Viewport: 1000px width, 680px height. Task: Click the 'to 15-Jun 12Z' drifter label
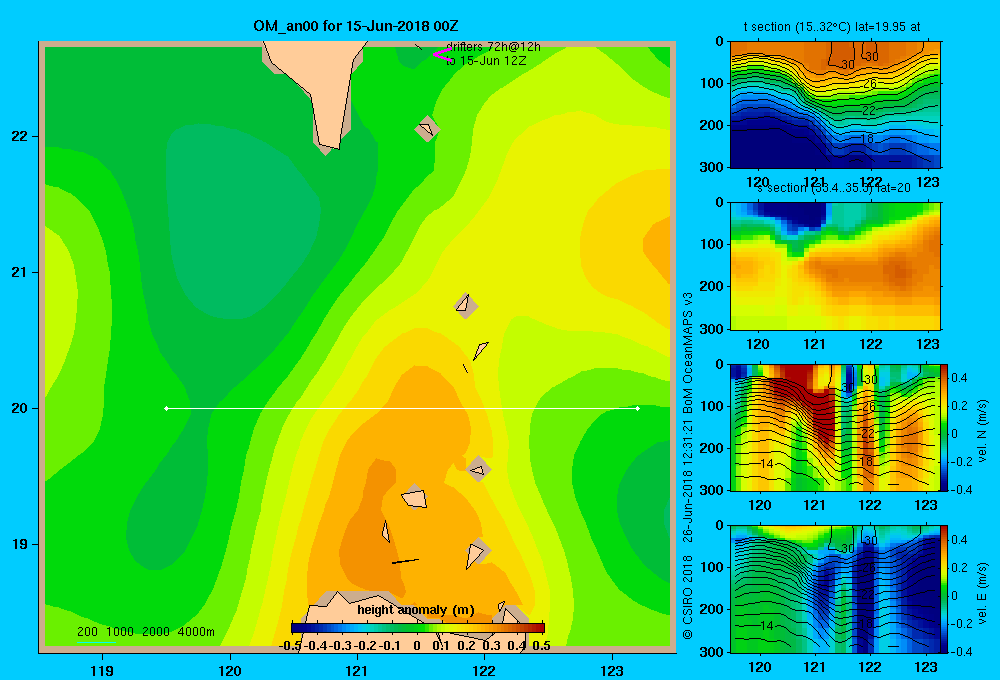point(486,61)
